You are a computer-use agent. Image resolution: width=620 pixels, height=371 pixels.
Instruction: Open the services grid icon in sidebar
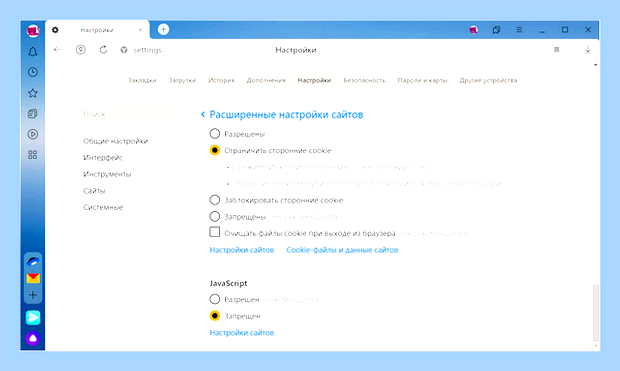pyautogui.click(x=33, y=155)
